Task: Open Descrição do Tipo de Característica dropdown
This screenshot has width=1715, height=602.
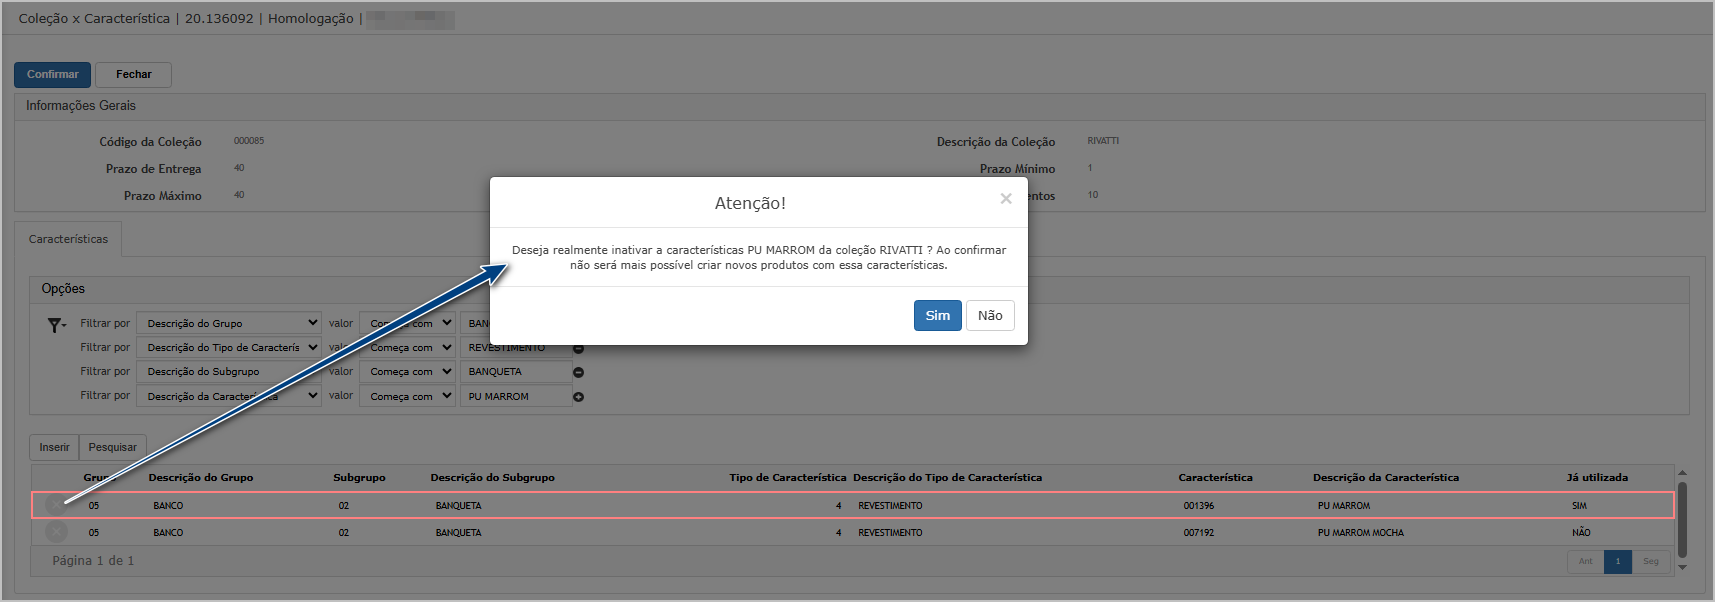Action: click(x=229, y=347)
